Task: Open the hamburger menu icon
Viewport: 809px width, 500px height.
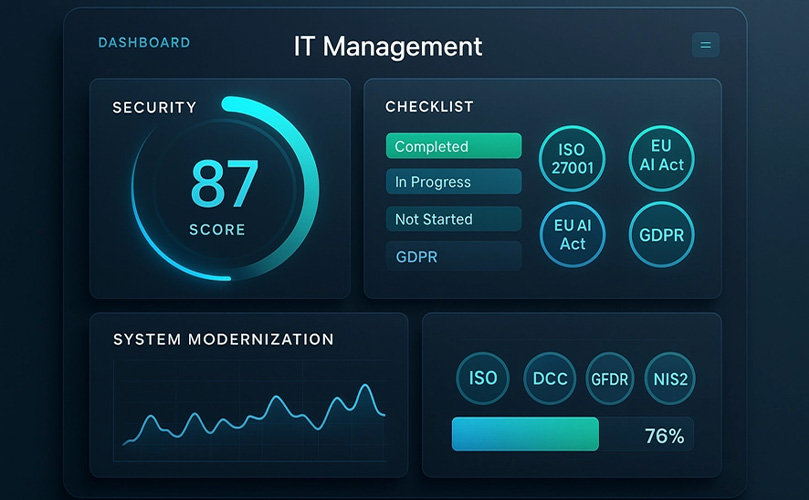Action: point(705,45)
